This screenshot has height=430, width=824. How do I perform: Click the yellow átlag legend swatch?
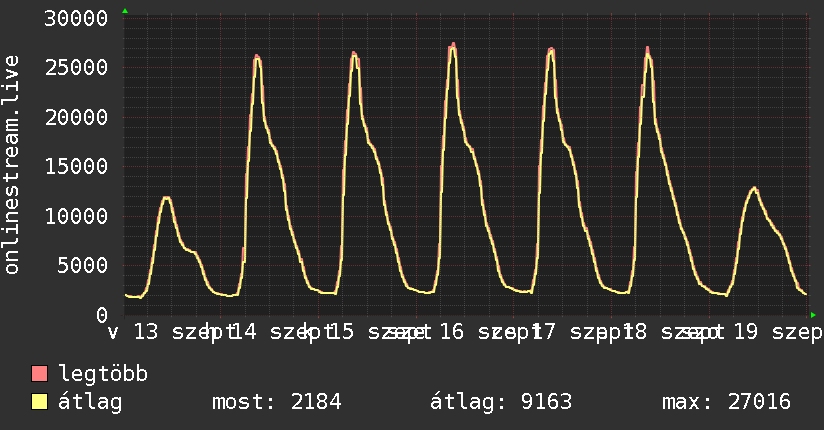[39, 402]
